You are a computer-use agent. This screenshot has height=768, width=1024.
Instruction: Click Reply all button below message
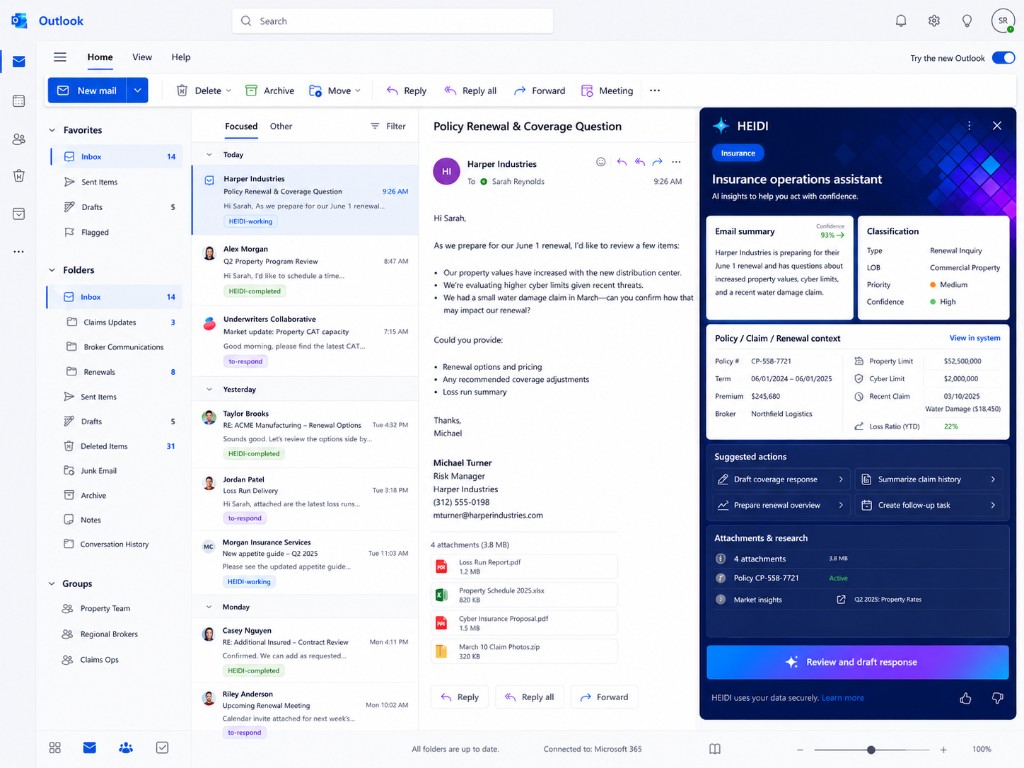530,697
